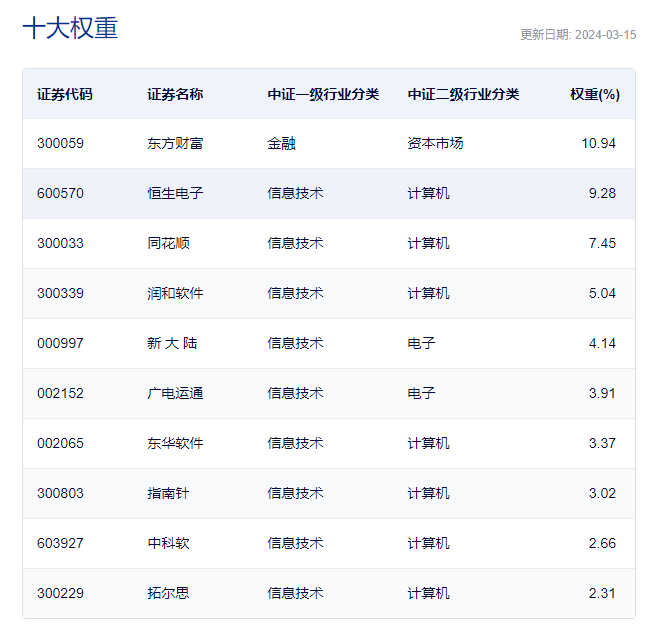Click 信息技术 in the 新大陆 row
This screenshot has width=648, height=629.
[295, 343]
